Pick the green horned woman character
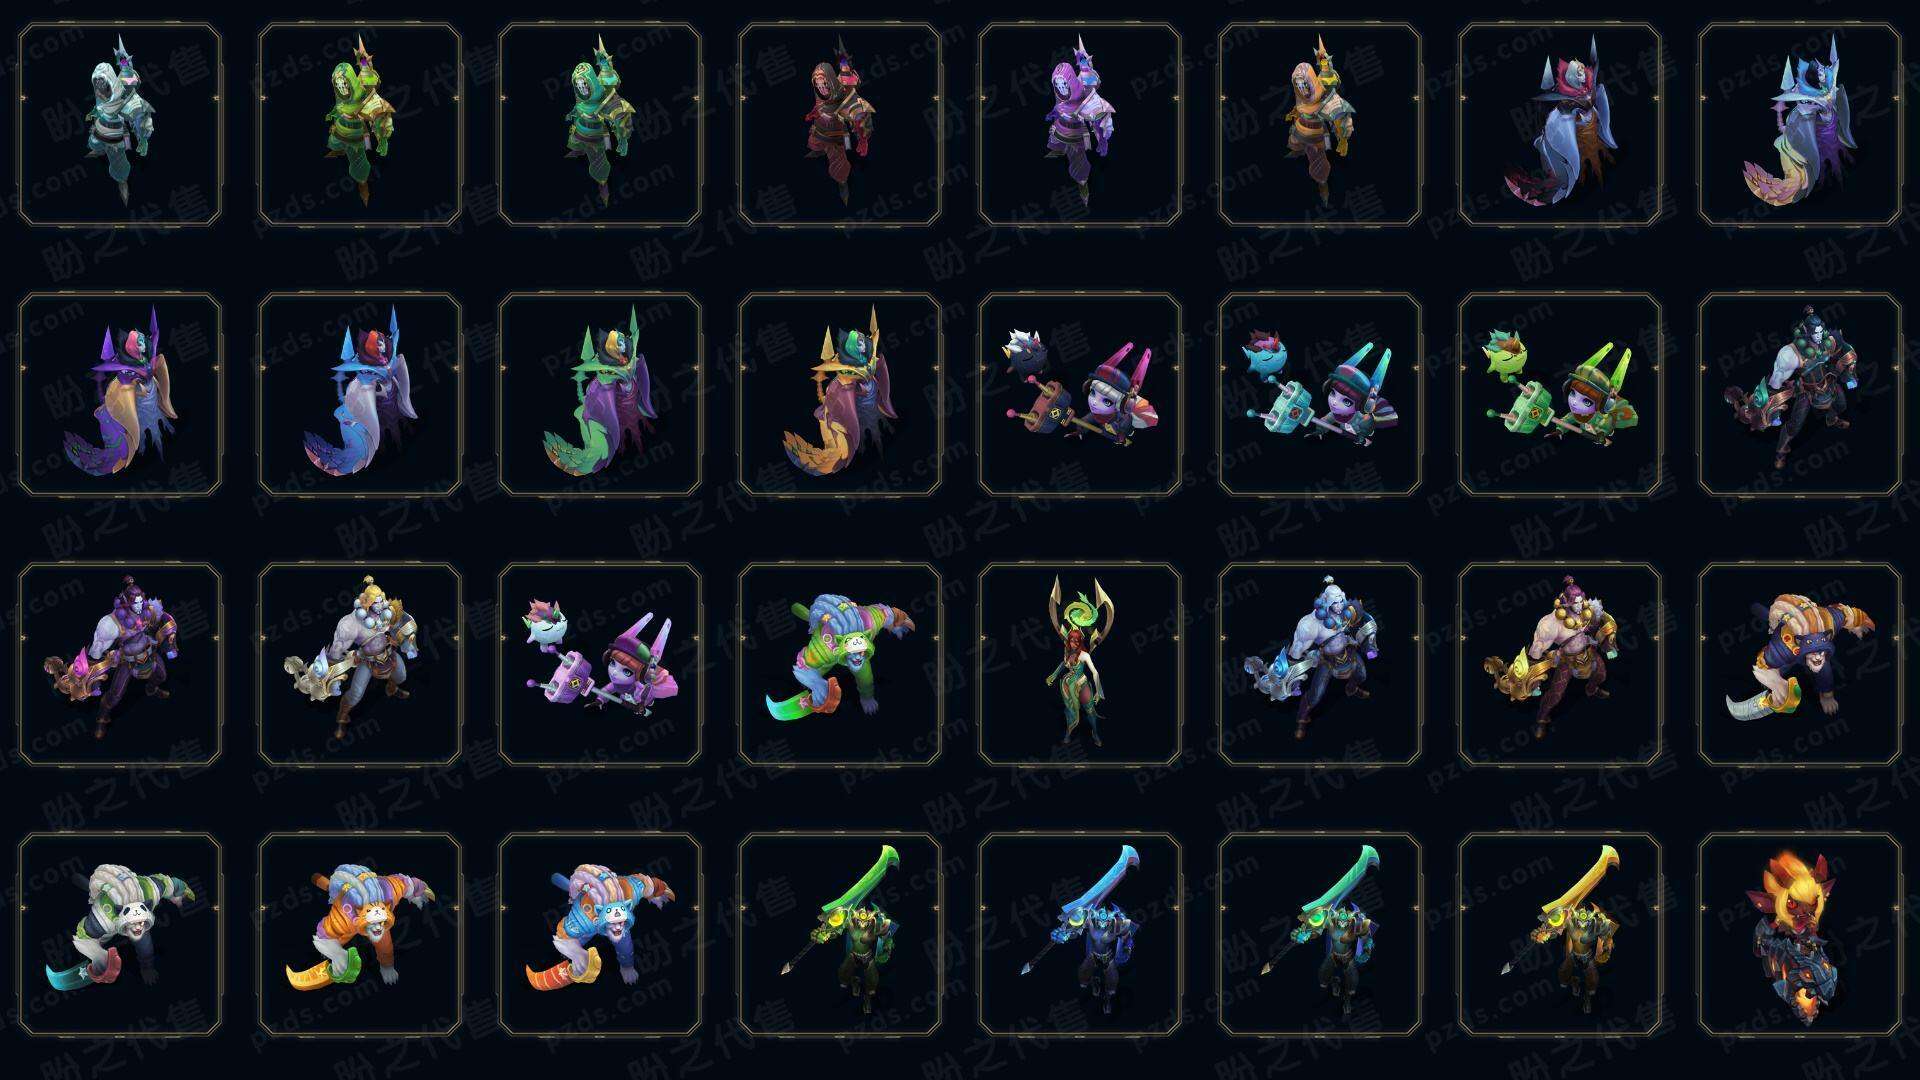1920x1080 pixels. (1080, 664)
